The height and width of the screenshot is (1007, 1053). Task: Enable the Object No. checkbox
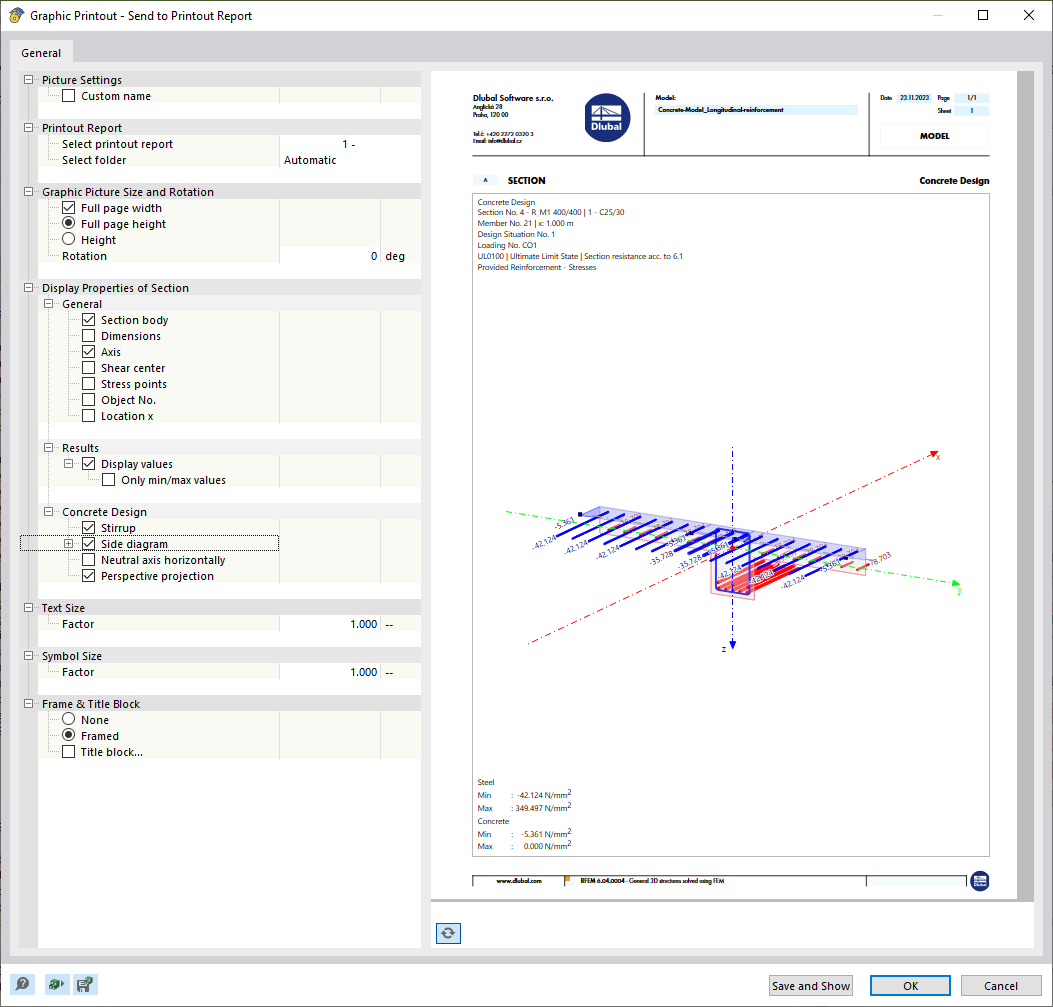point(89,400)
